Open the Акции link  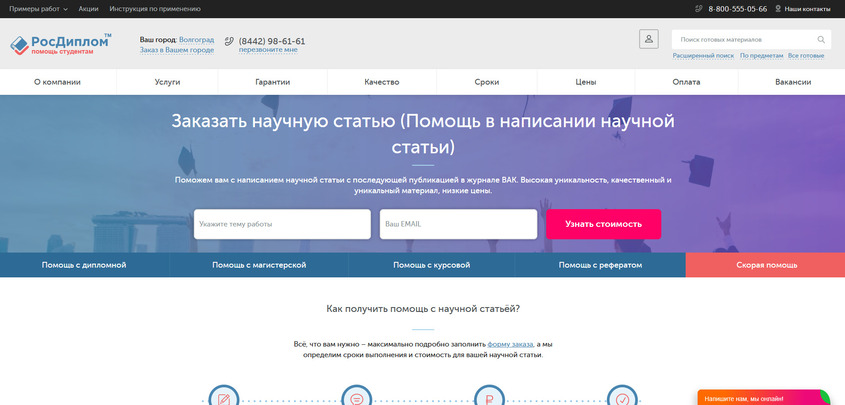88,9
